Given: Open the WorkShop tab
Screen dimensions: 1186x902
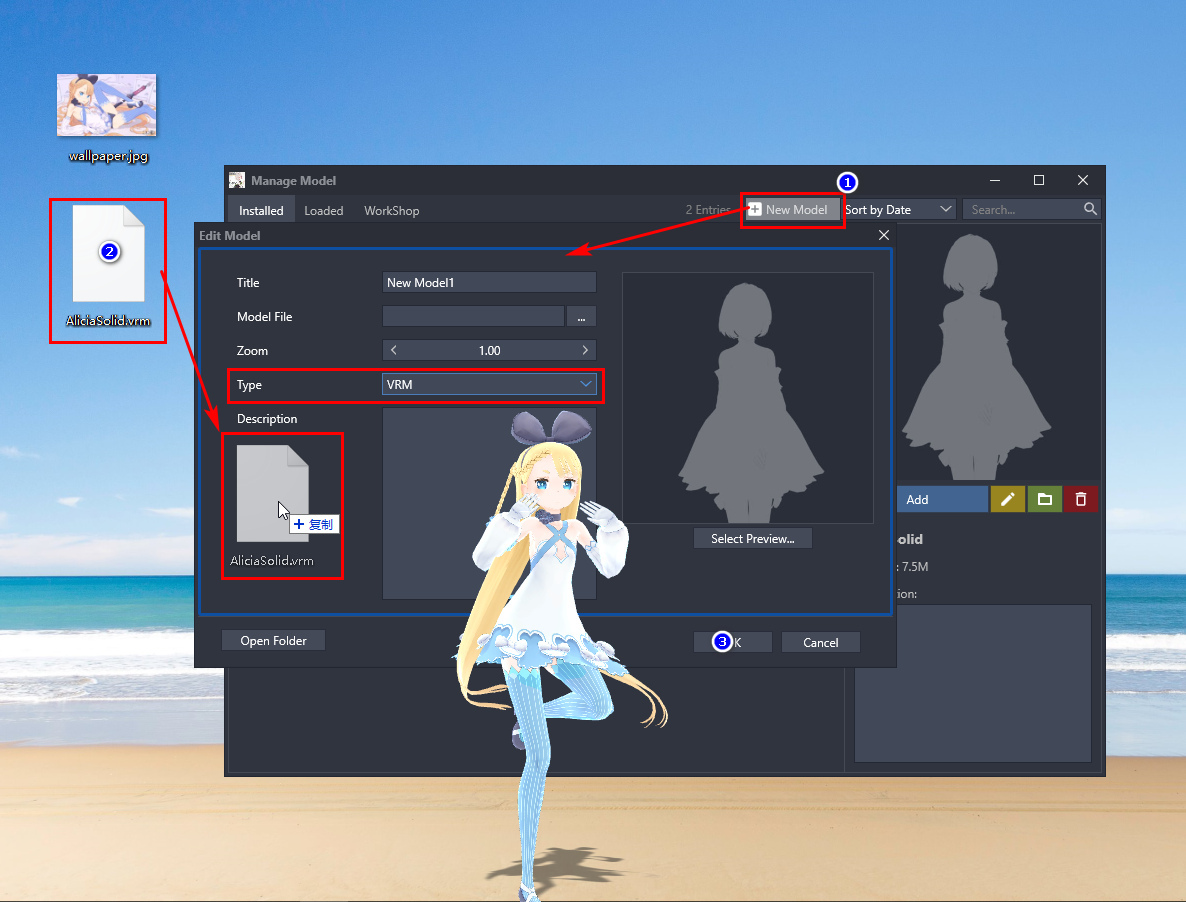Looking at the screenshot, I should 391,210.
